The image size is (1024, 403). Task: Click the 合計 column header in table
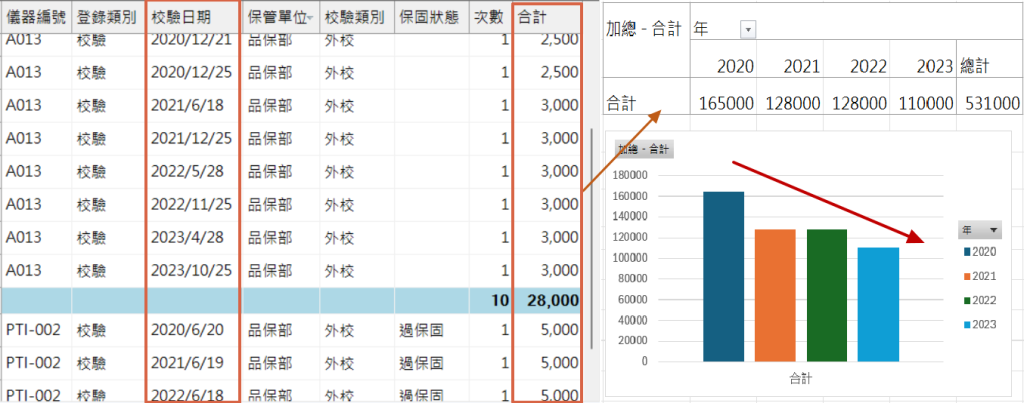pyautogui.click(x=545, y=18)
